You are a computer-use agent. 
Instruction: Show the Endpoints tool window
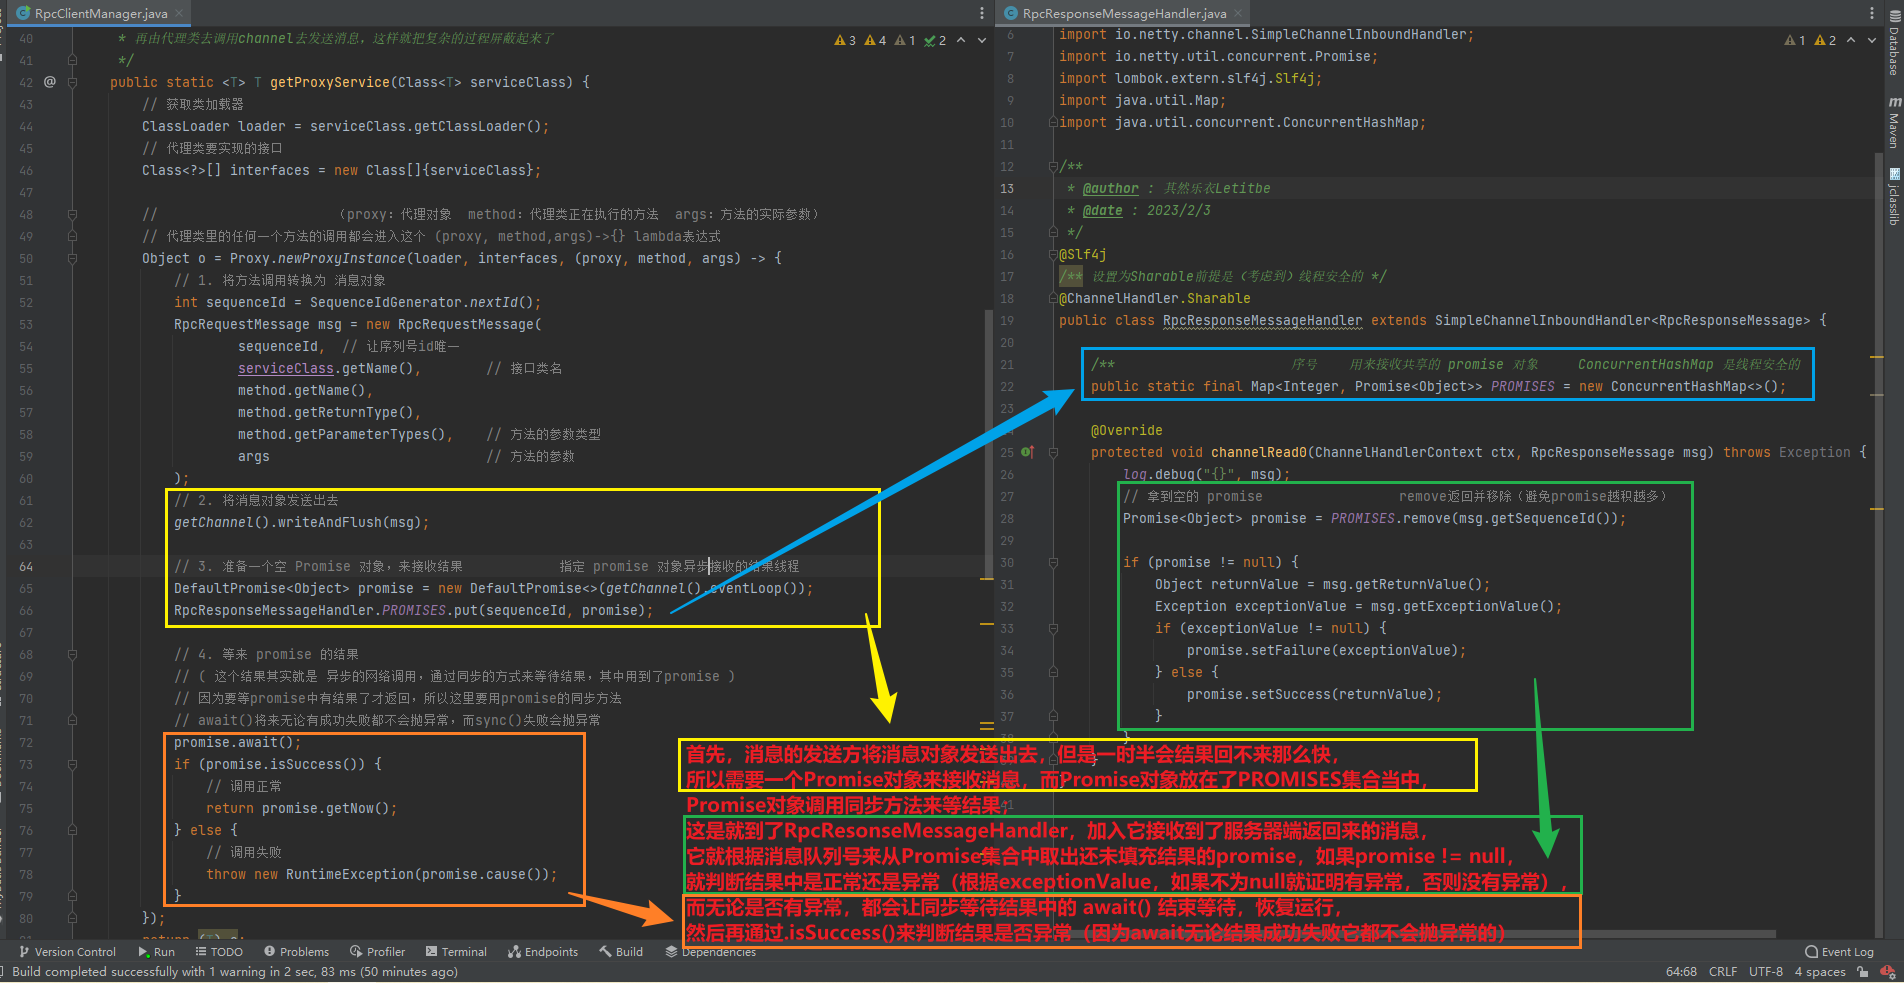click(543, 952)
